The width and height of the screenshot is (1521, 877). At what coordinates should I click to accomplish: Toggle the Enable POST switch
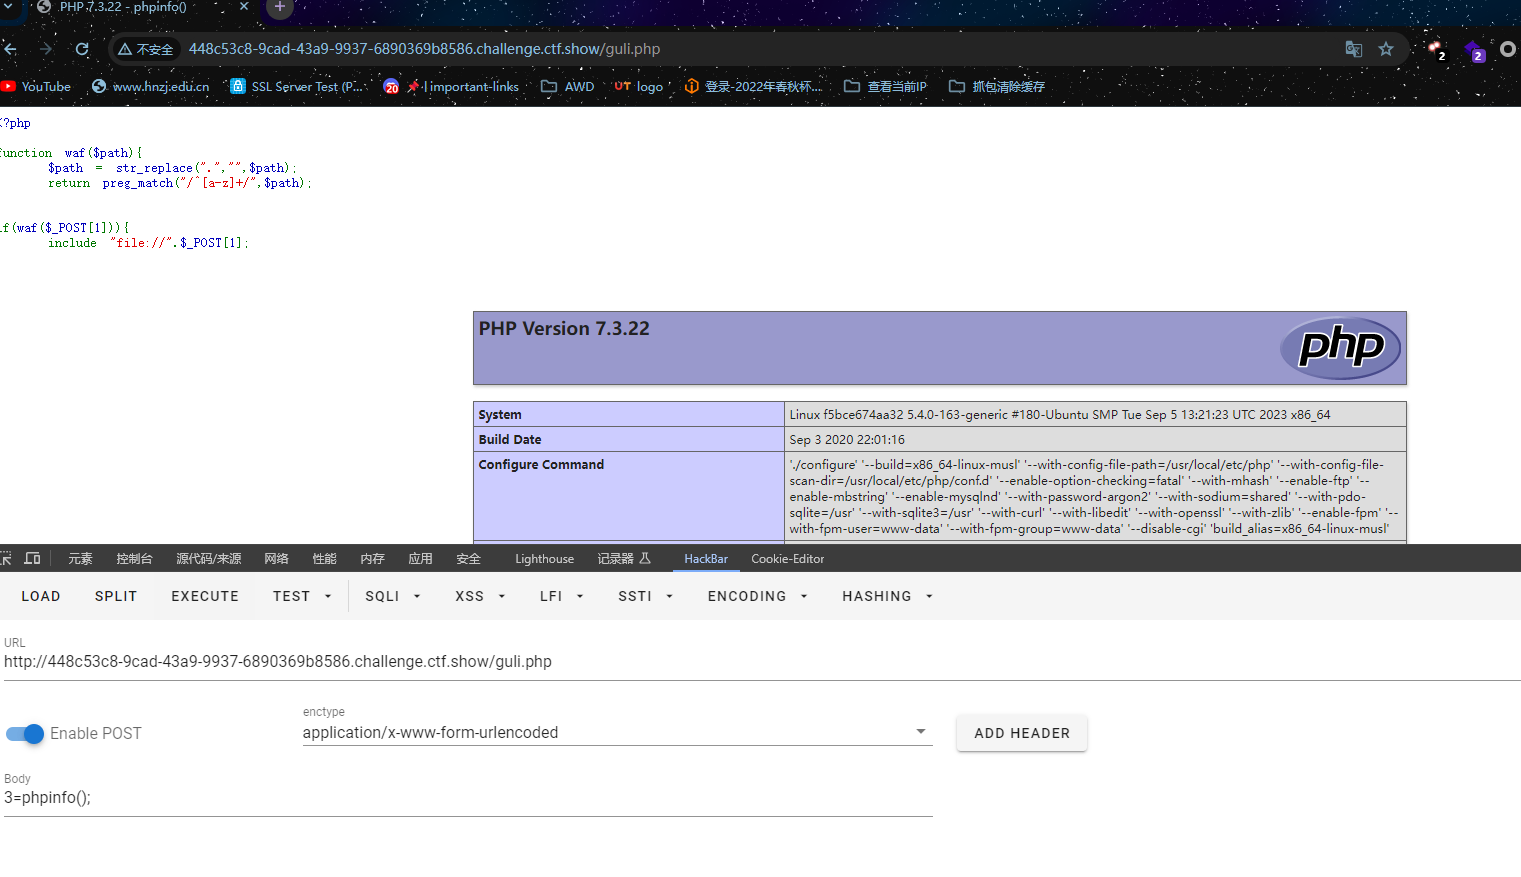(x=25, y=734)
